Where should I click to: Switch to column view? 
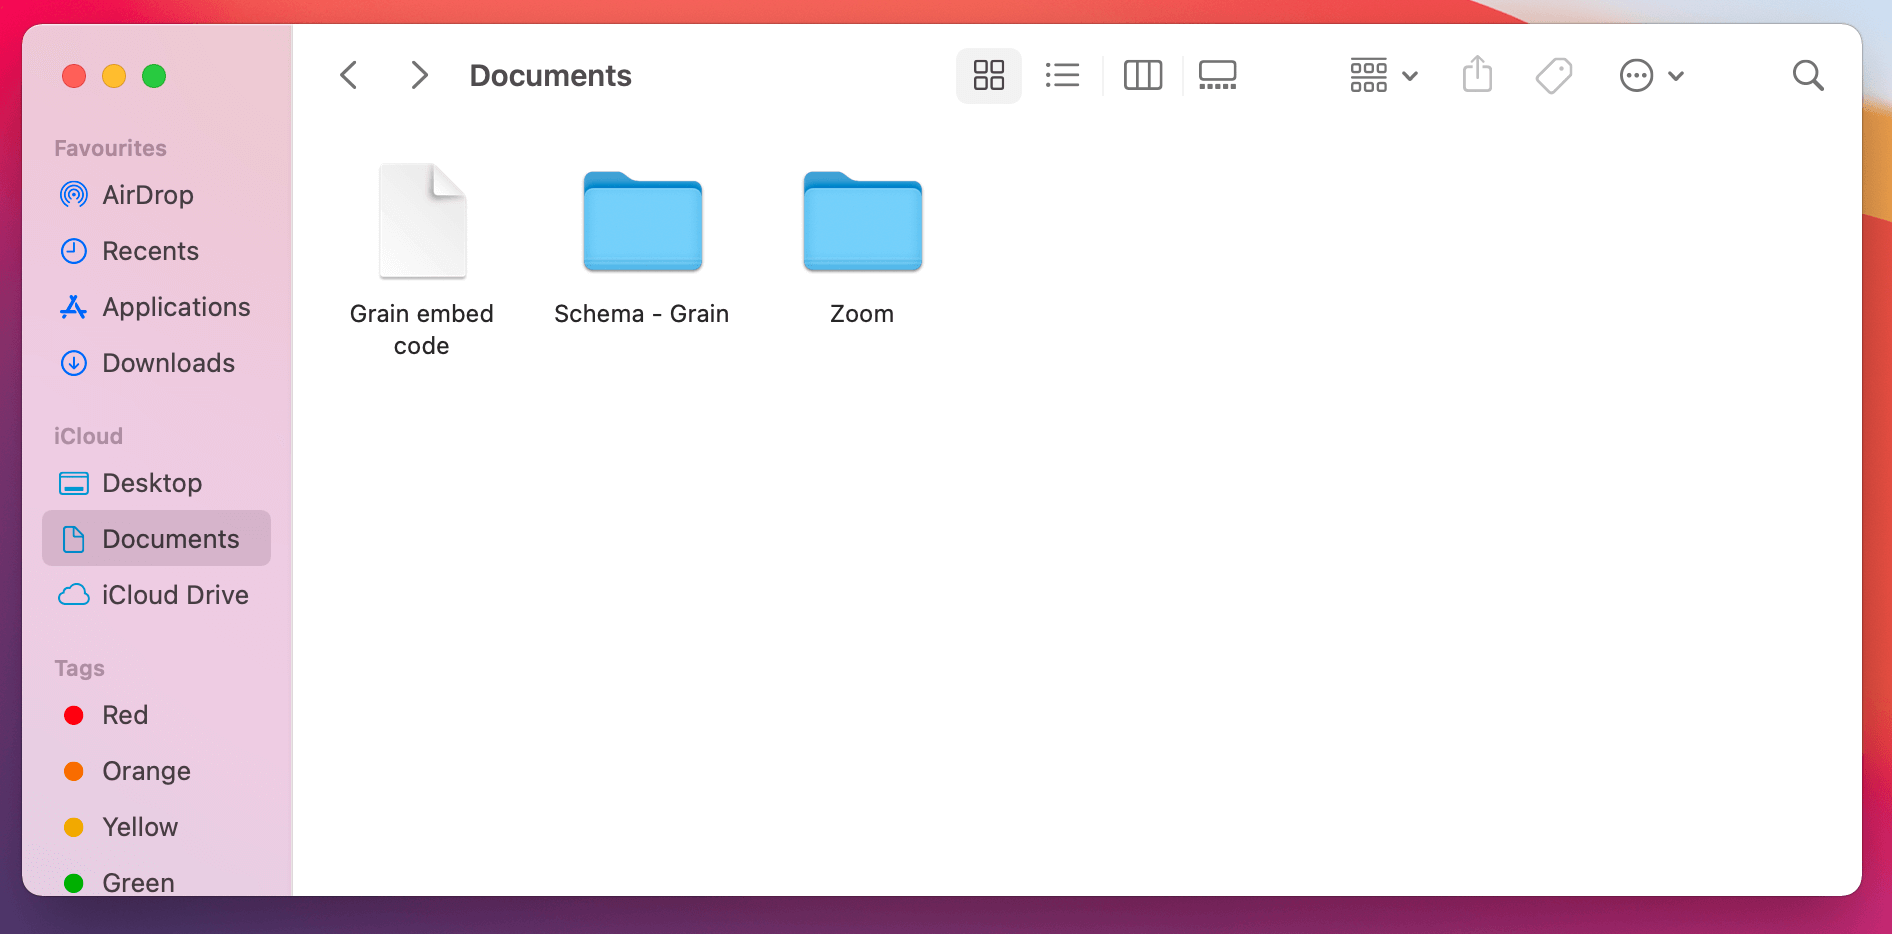(x=1143, y=75)
